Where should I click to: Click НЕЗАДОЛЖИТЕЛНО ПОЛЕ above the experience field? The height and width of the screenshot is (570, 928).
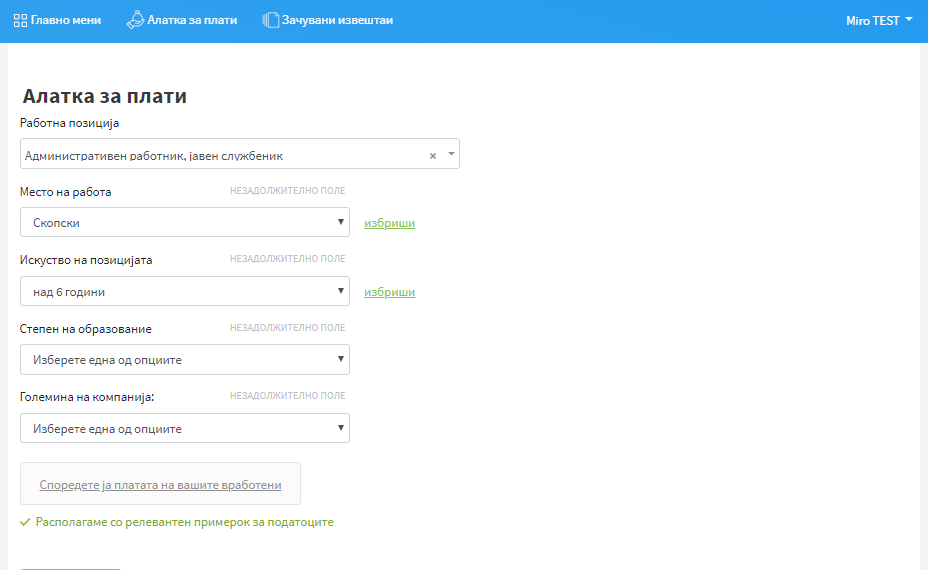(x=288, y=259)
